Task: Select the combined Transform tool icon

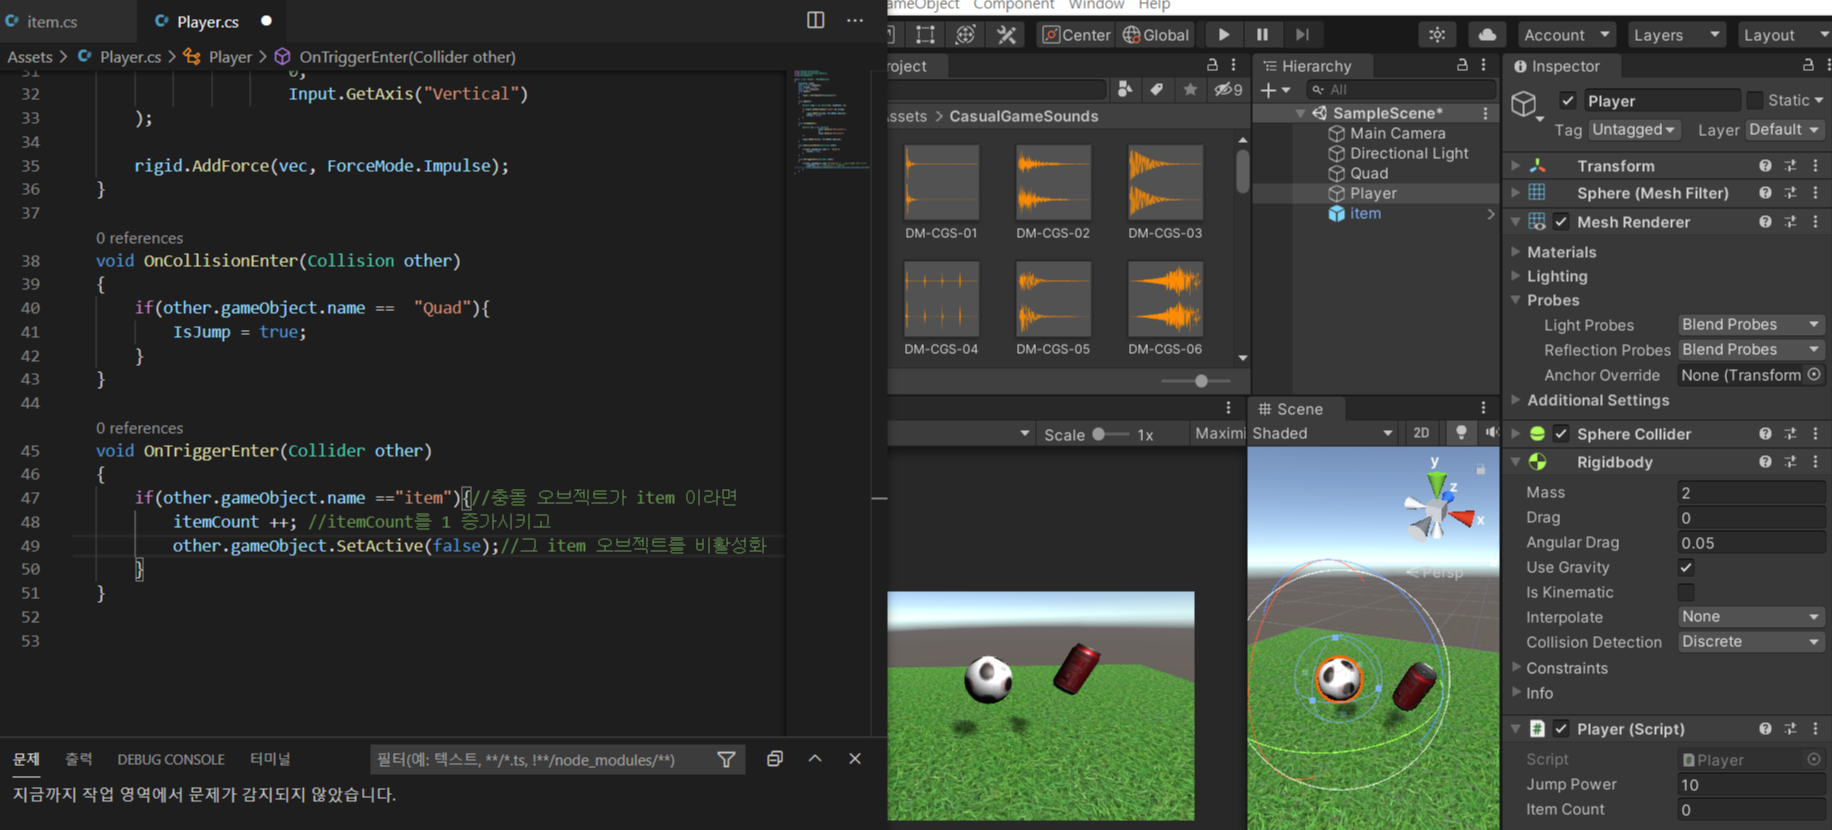Action: tap(966, 34)
